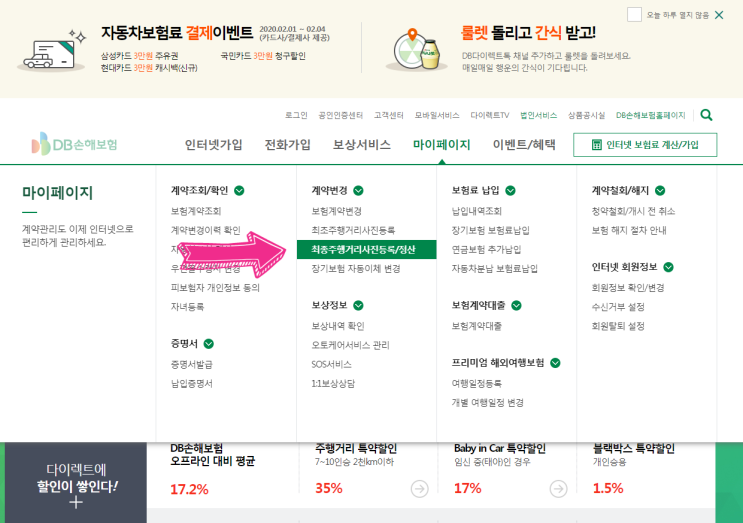Select 보험계약조회 menu entry
This screenshot has width=743, height=523.
pyautogui.click(x=196, y=211)
